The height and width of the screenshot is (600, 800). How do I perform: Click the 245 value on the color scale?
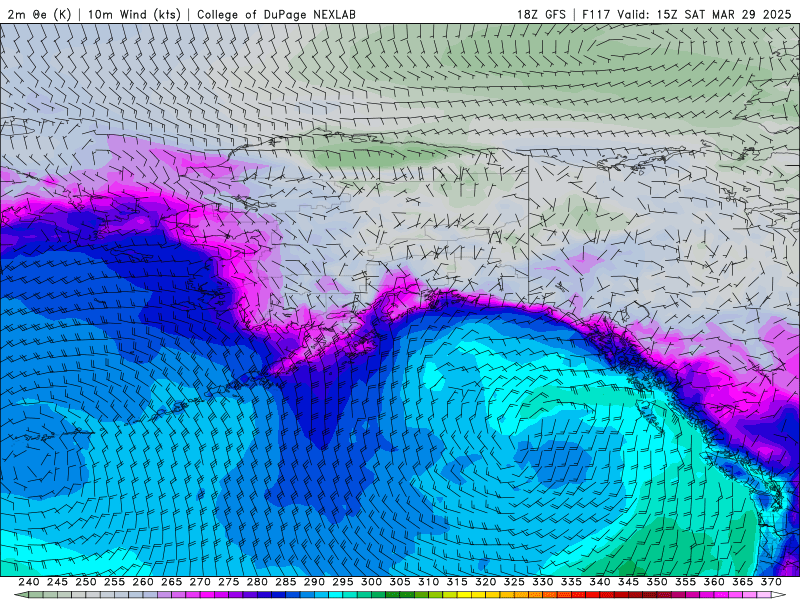pyautogui.click(x=57, y=582)
